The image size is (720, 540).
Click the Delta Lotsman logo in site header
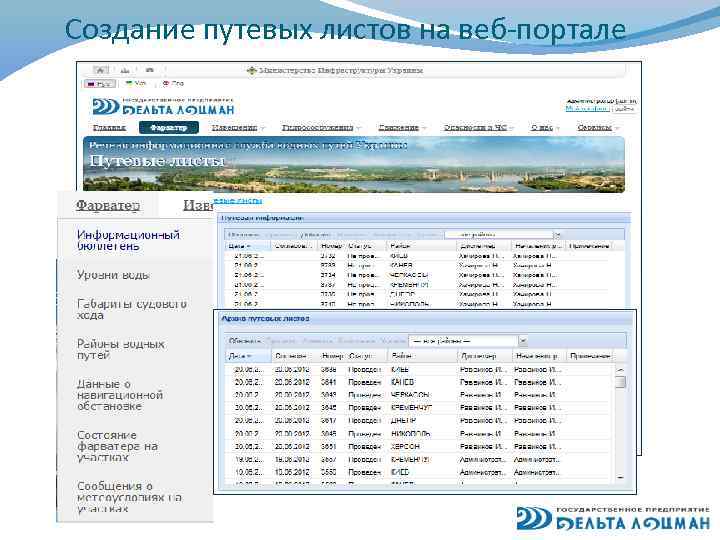(163, 107)
